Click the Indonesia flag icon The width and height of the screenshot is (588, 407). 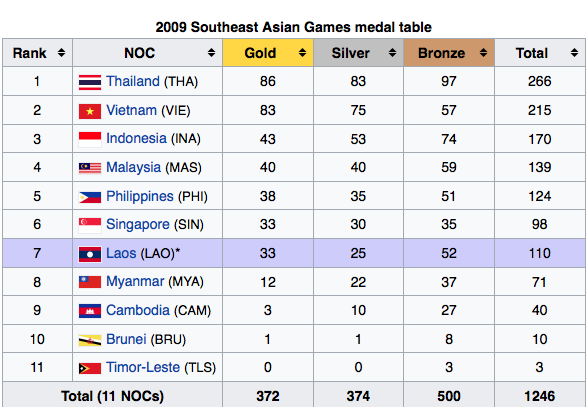pos(90,140)
